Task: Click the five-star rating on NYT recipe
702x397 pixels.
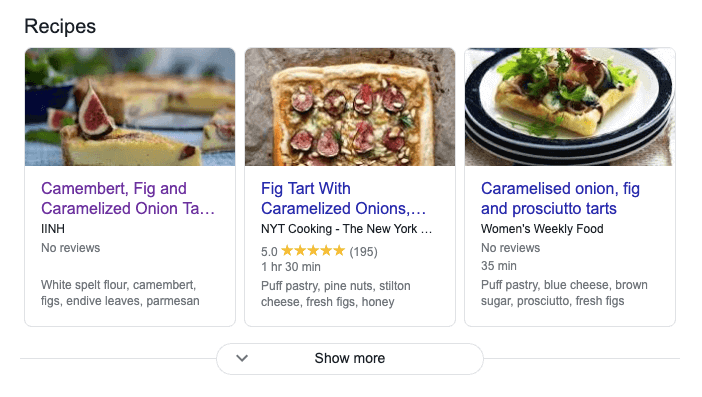Action: (x=313, y=251)
